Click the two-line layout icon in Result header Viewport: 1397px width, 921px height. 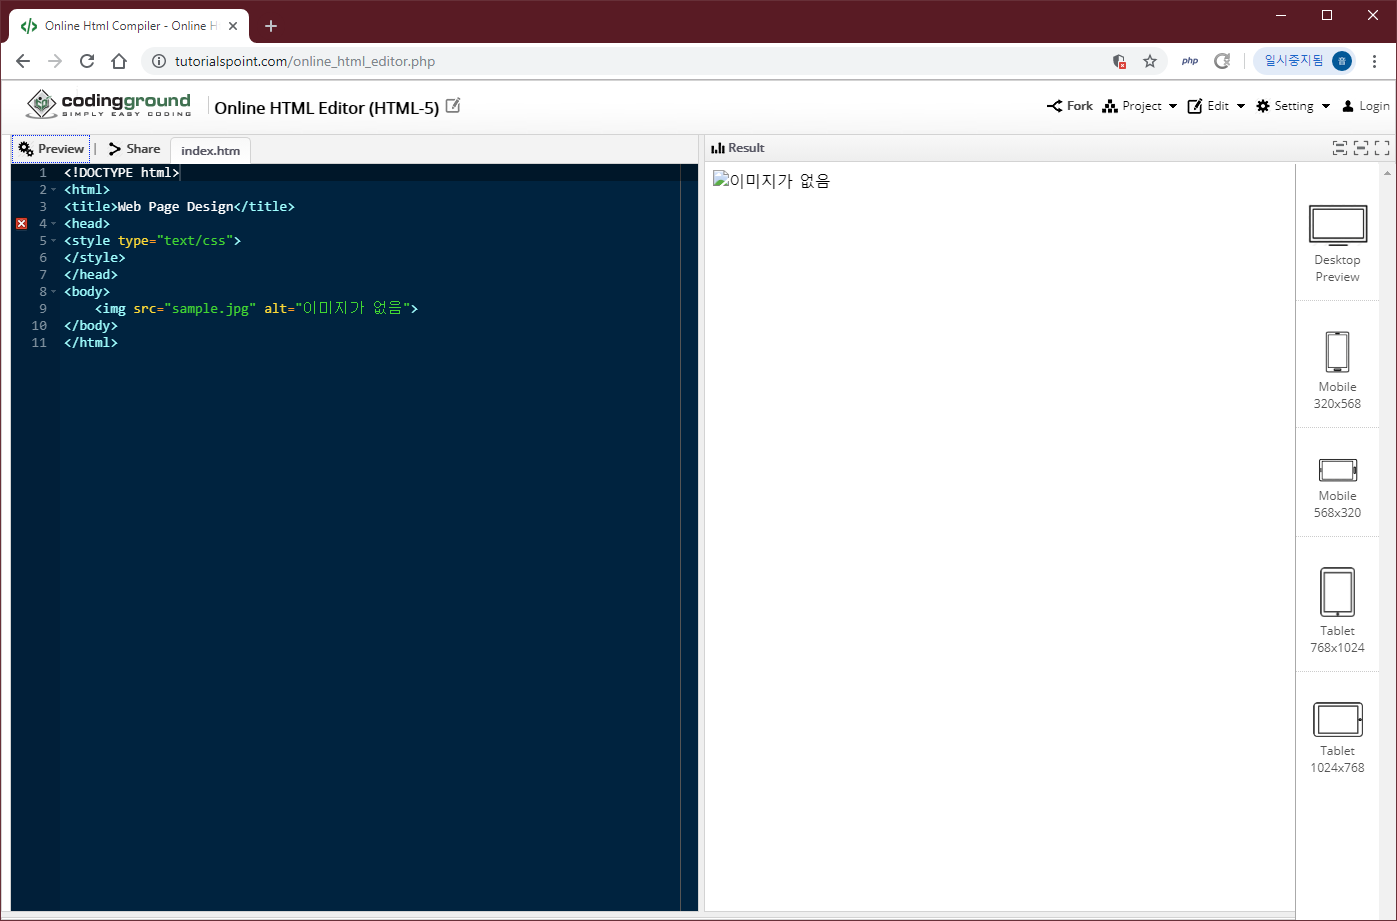tap(1340, 148)
